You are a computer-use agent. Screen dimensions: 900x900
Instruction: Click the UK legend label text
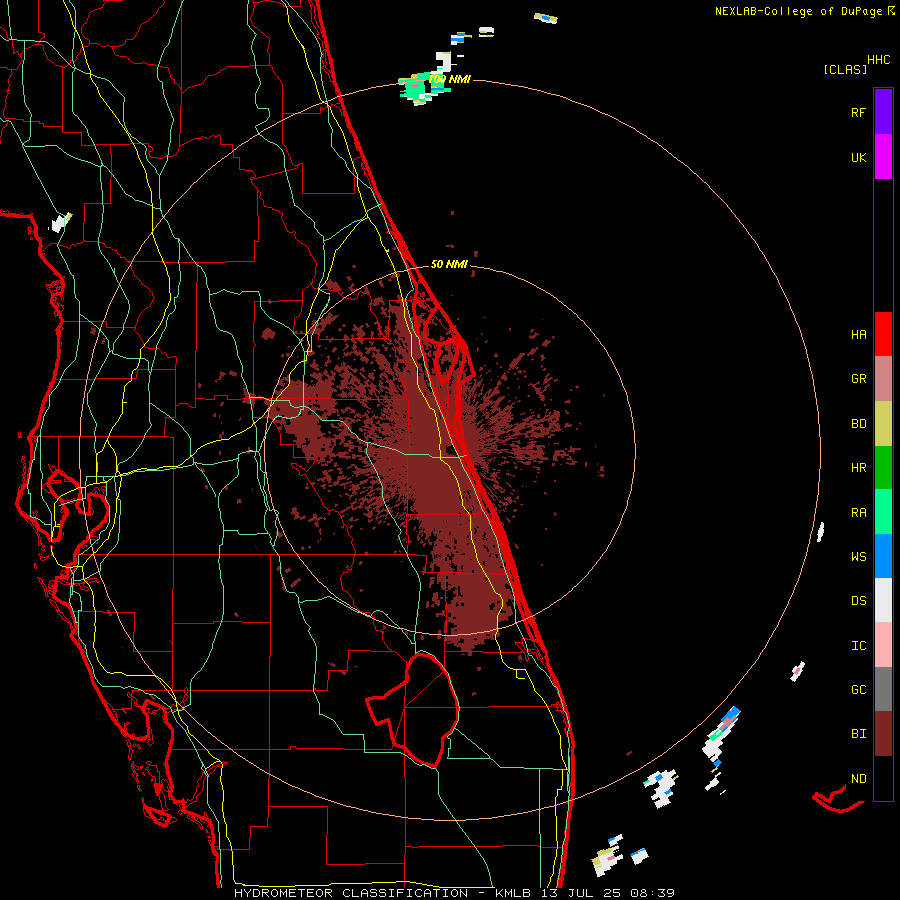pyautogui.click(x=859, y=157)
